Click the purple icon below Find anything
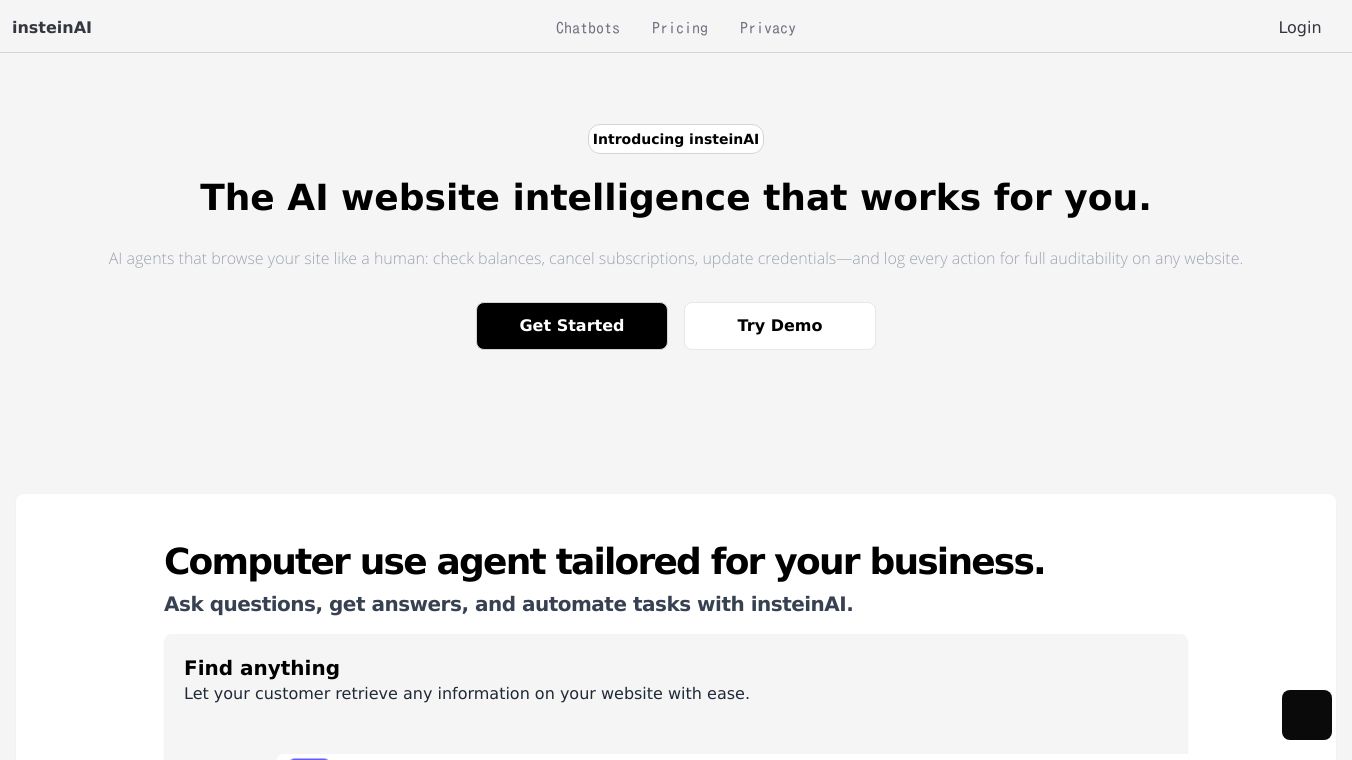Screen dimensions: 1352x760 pyautogui.click(x=309, y=758)
